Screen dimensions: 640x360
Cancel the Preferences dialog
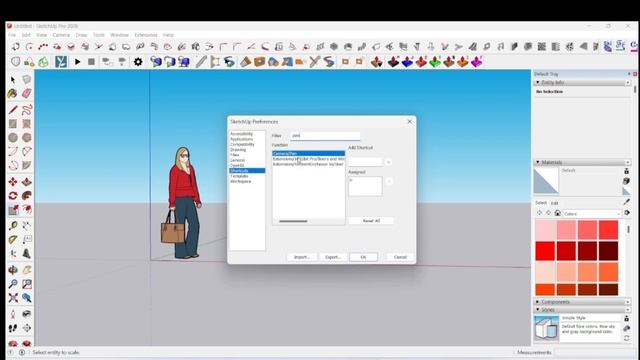click(x=400, y=257)
